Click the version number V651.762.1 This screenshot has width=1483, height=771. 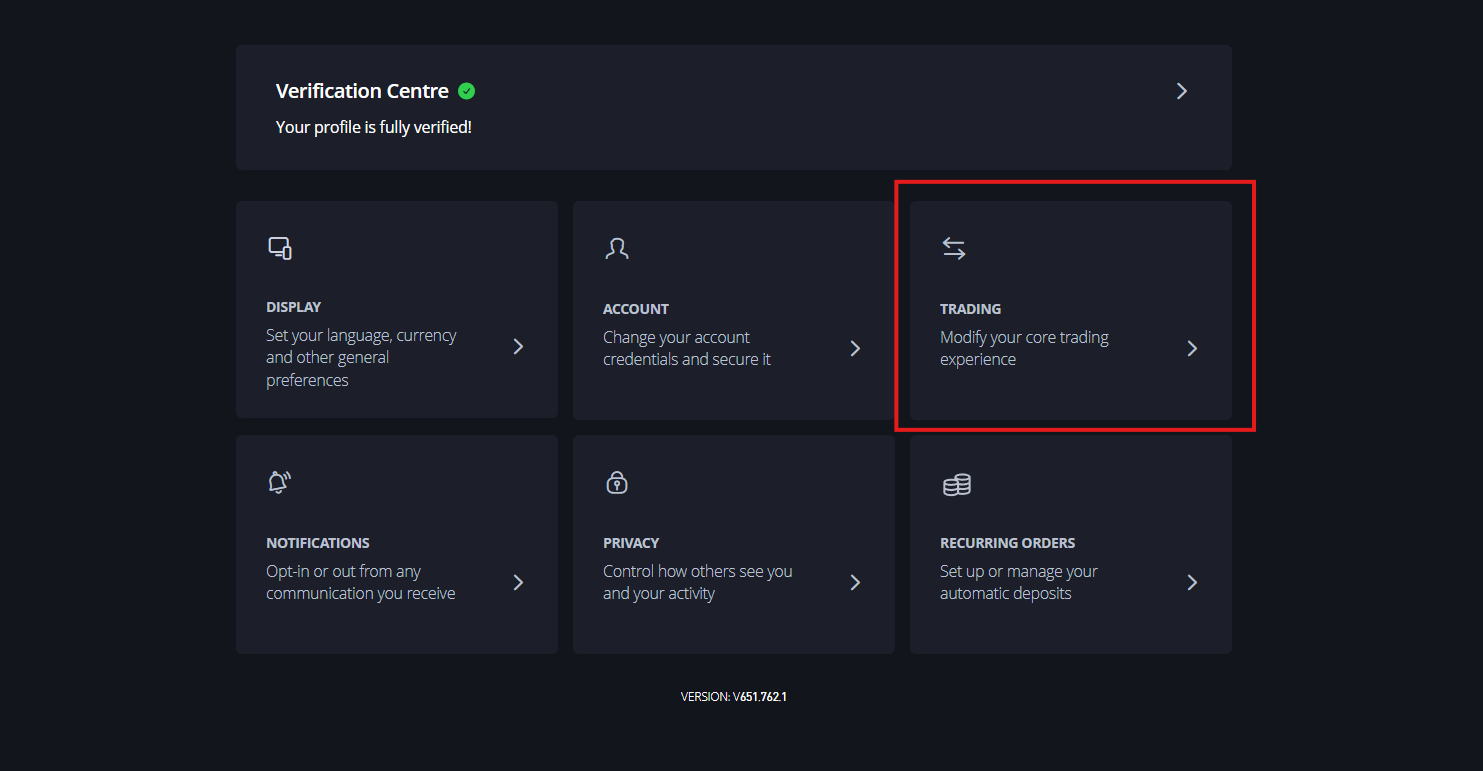tap(758, 696)
